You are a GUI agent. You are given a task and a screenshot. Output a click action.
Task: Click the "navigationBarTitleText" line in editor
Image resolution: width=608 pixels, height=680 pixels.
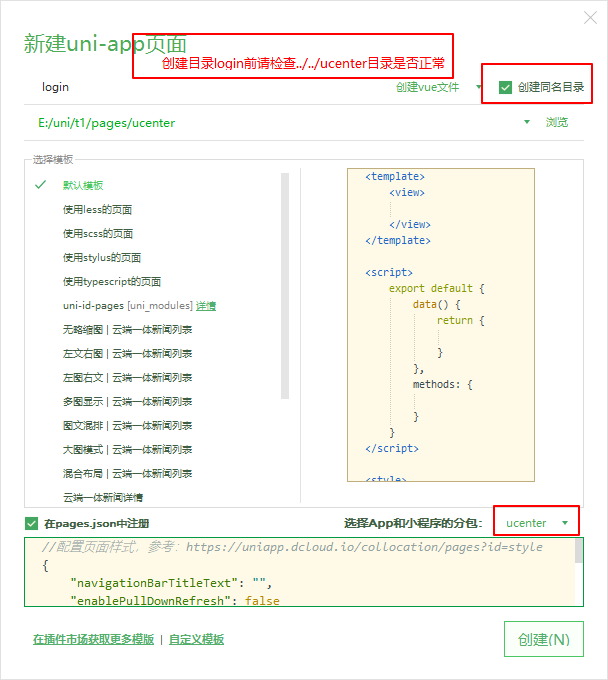click(x=172, y=583)
